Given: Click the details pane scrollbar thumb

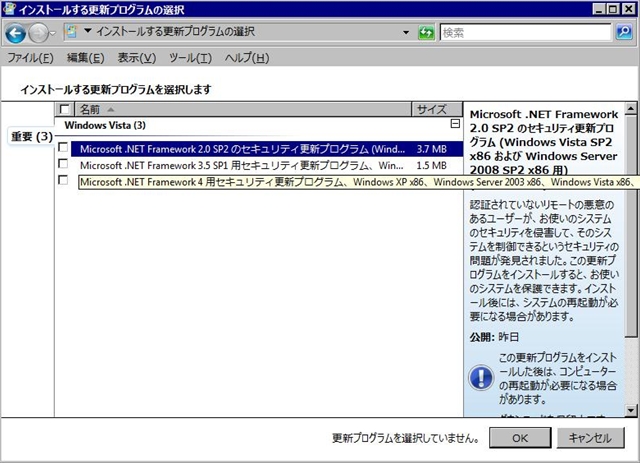Looking at the screenshot, I should [631, 226].
